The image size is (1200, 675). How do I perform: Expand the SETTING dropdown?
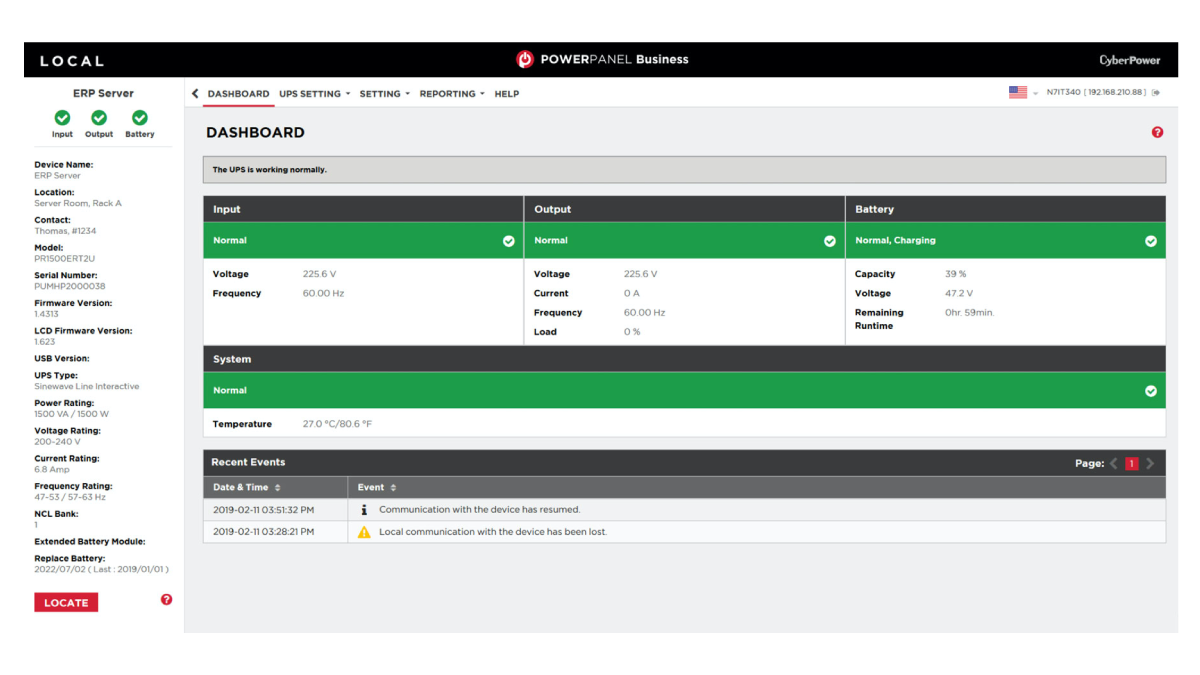click(383, 93)
